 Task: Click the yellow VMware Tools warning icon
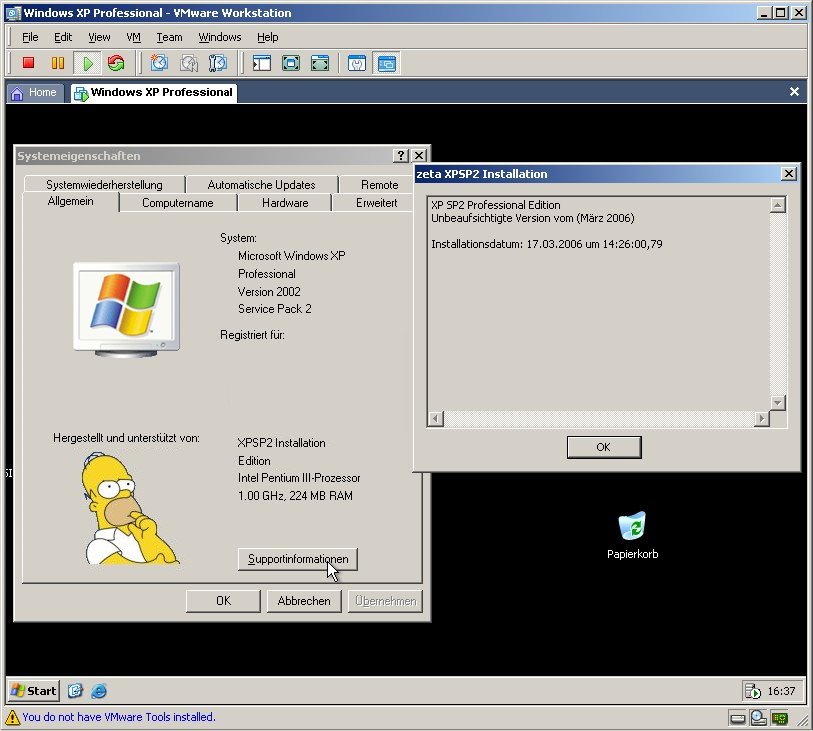pyautogui.click(x=12, y=718)
